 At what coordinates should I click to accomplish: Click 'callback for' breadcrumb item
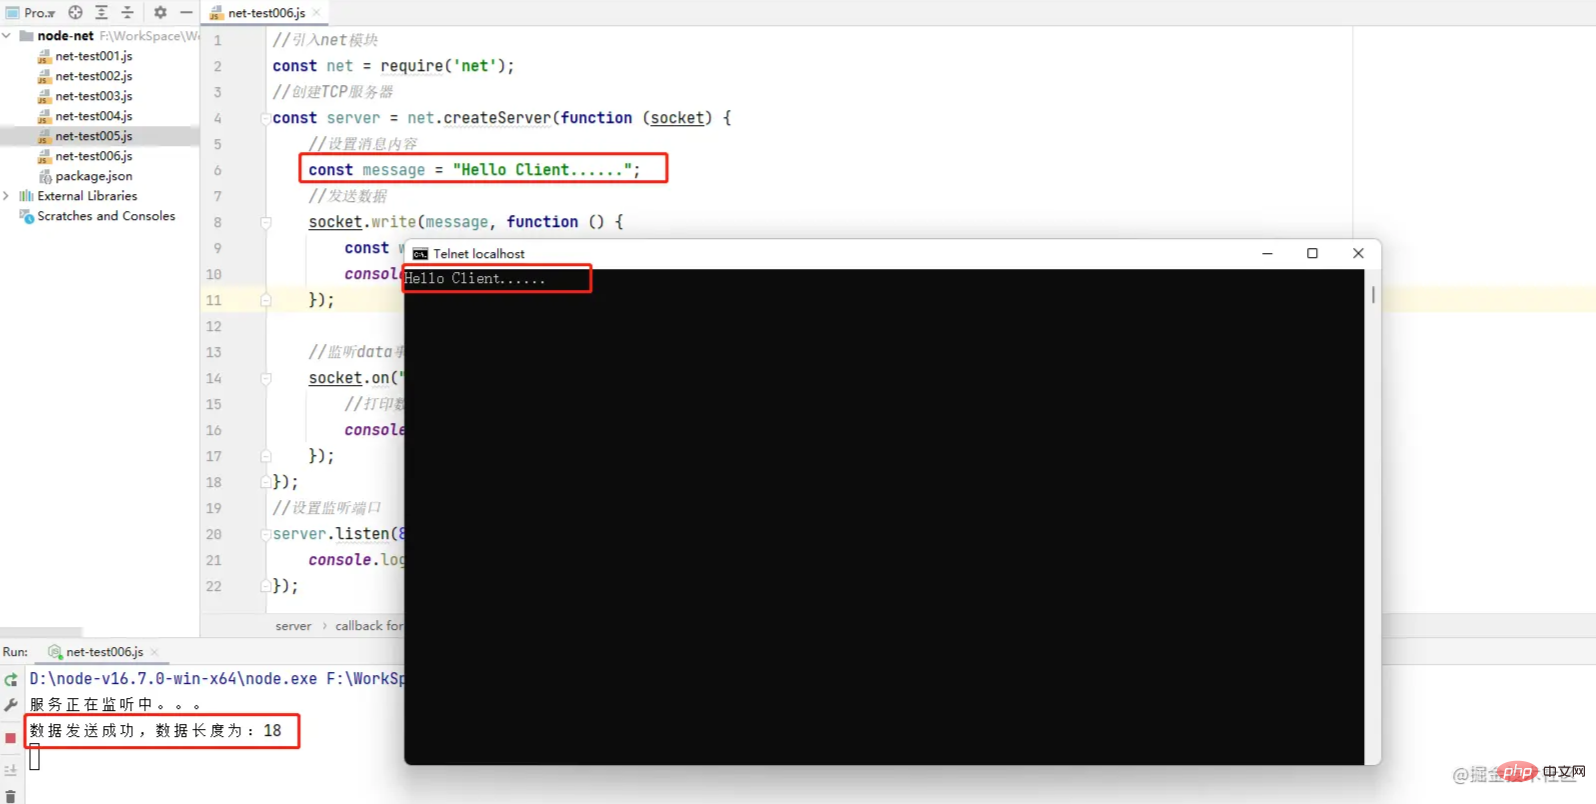[369, 626]
